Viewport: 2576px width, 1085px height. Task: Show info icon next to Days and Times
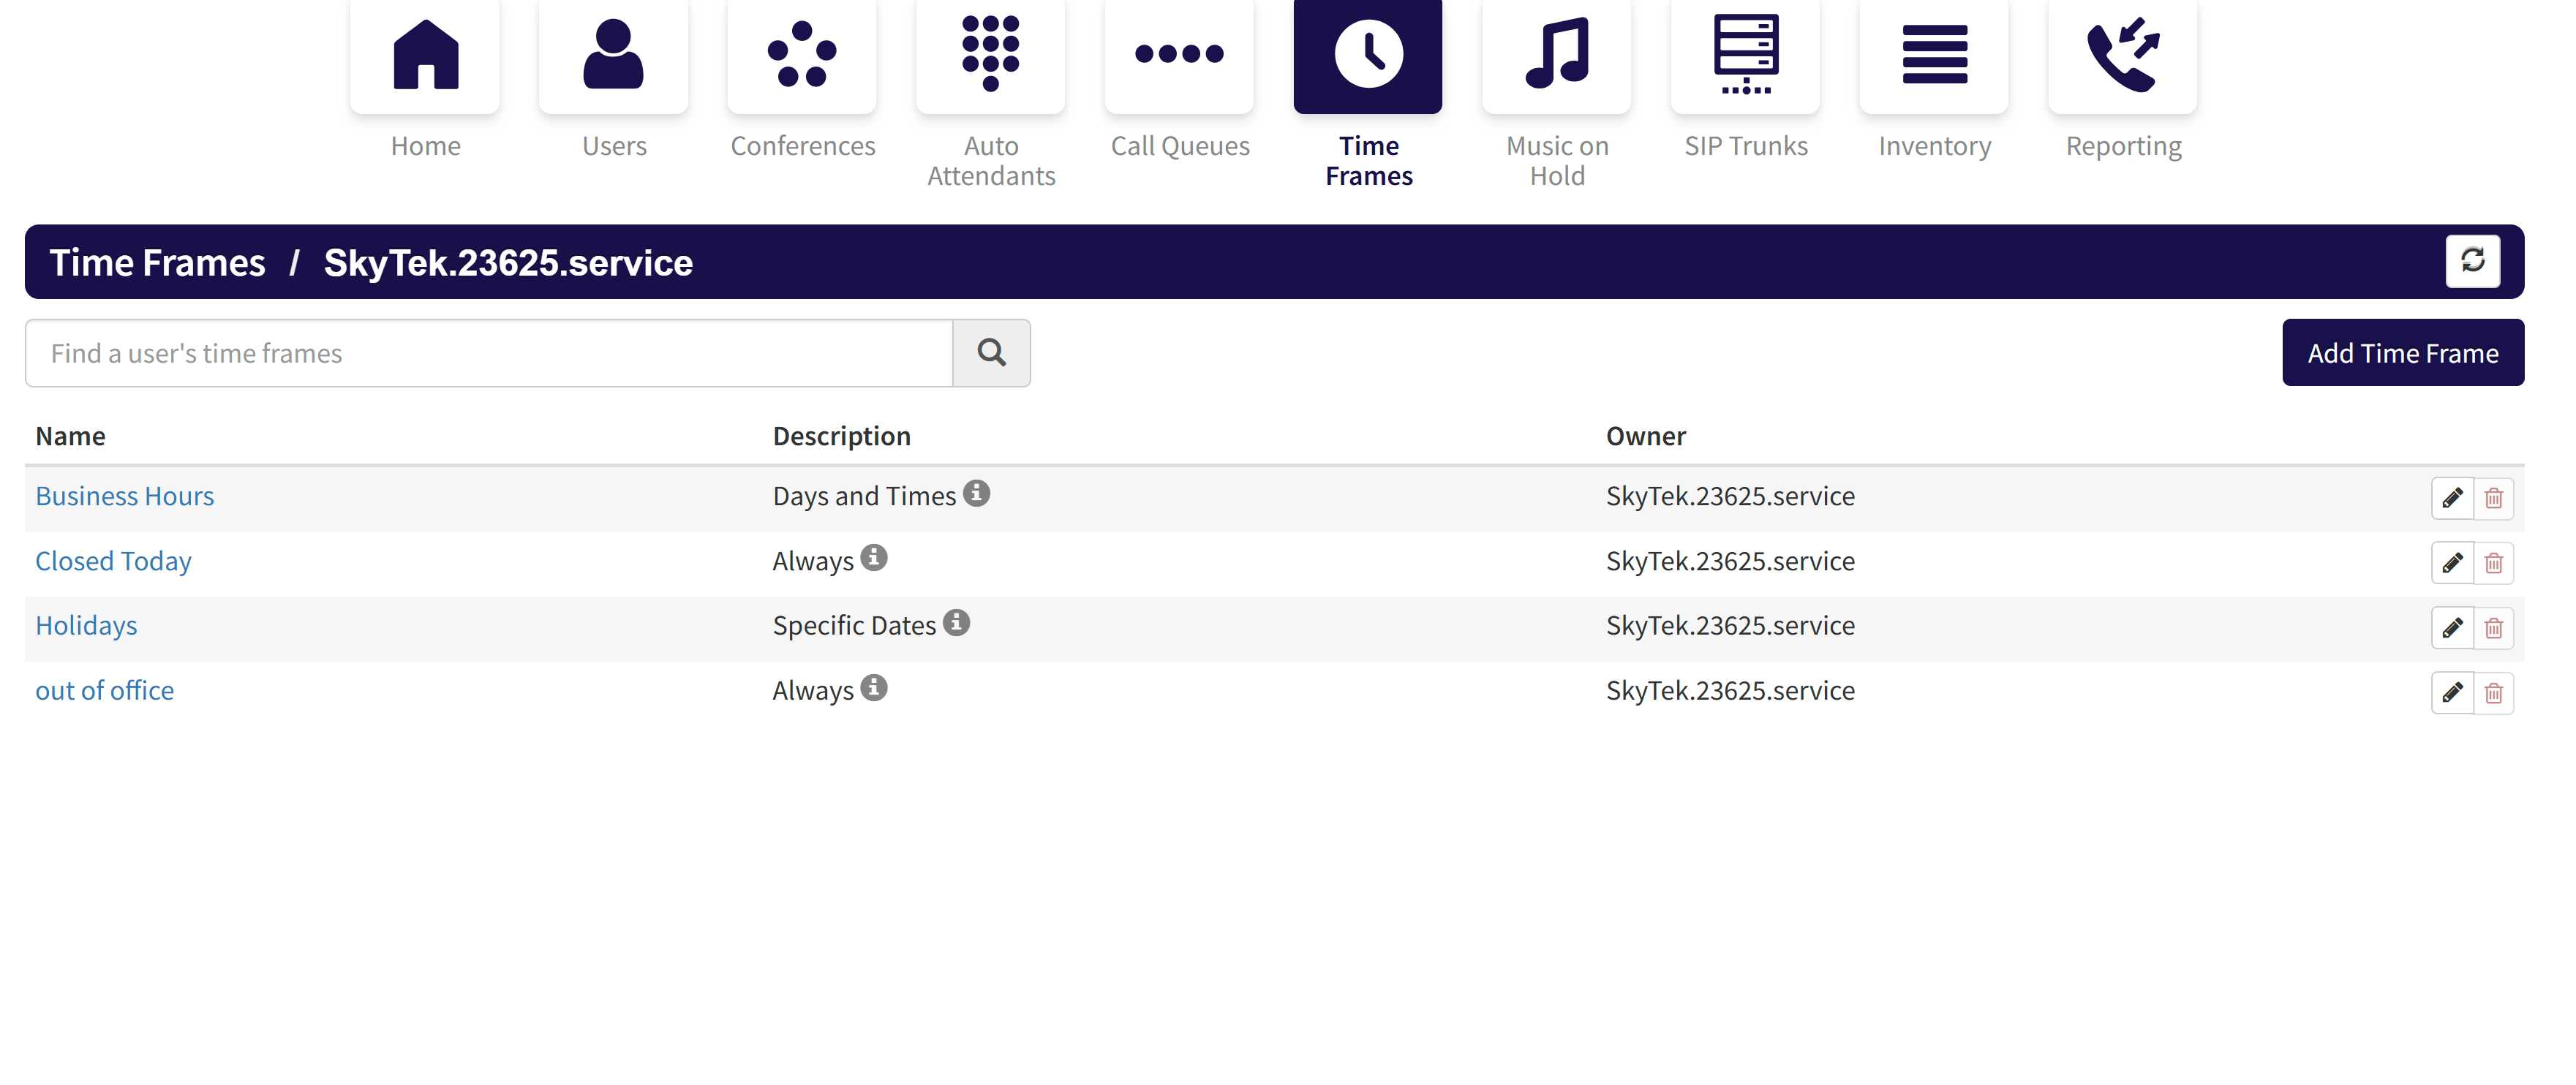pos(976,493)
